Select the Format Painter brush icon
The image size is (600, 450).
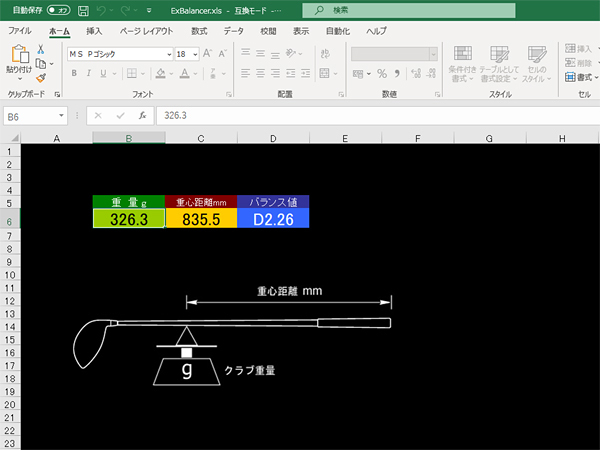[40, 76]
